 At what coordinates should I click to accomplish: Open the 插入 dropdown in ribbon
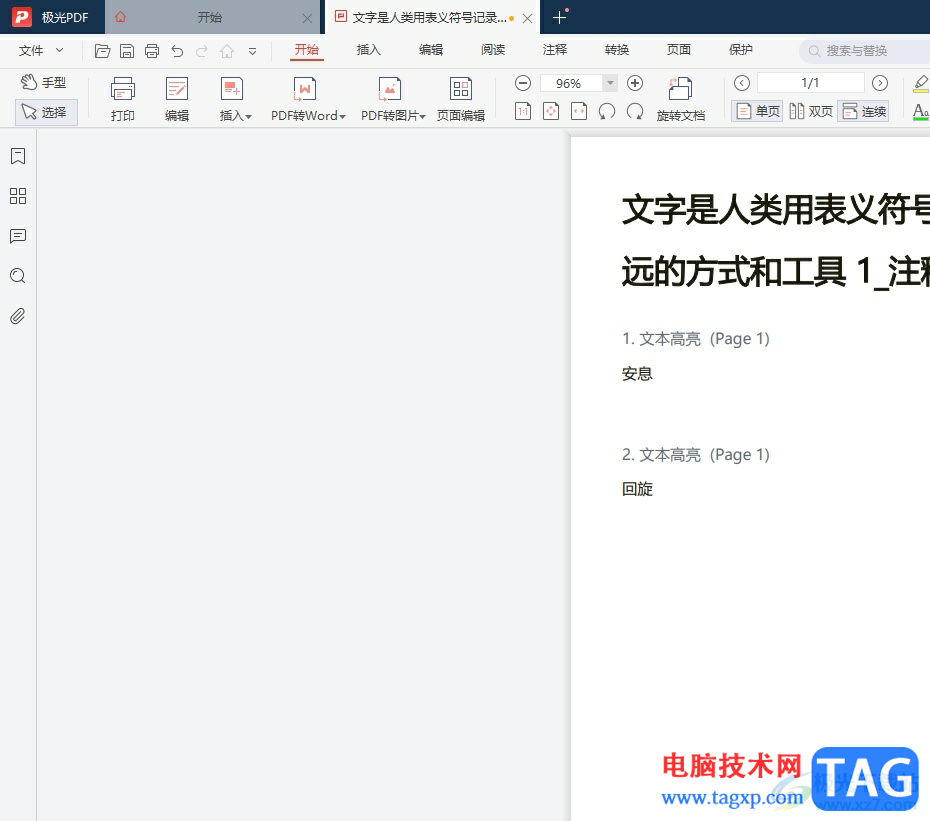point(235,99)
